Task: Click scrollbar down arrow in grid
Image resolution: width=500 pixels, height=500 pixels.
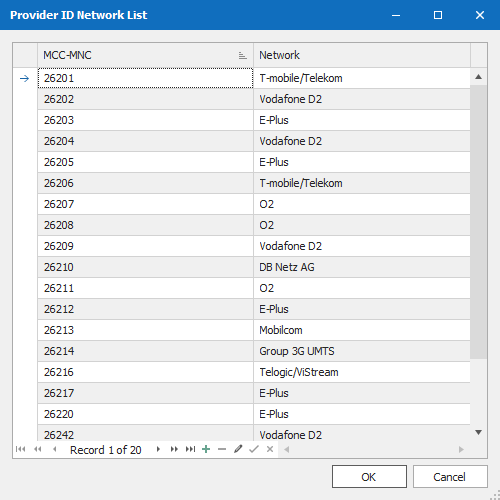Action: click(478, 432)
